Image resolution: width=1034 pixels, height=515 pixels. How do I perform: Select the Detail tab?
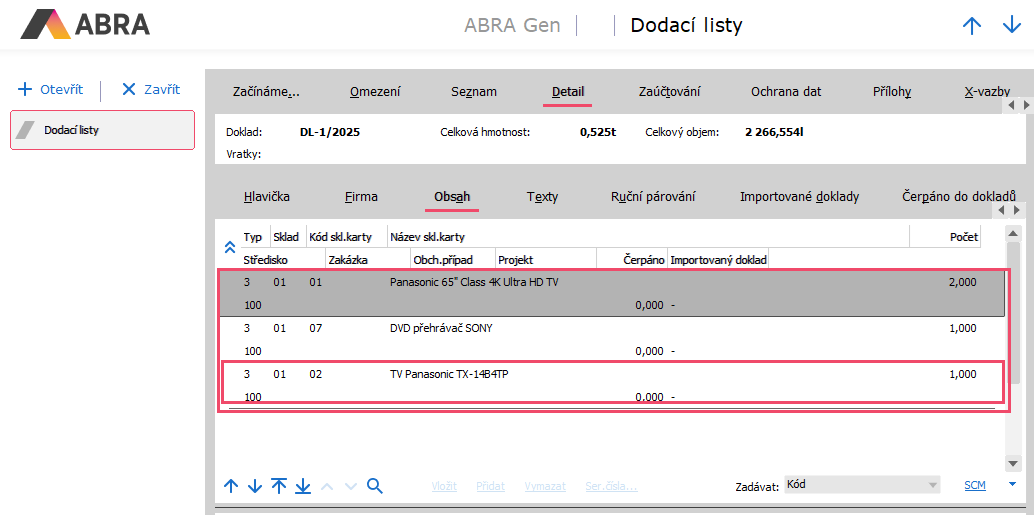click(568, 92)
